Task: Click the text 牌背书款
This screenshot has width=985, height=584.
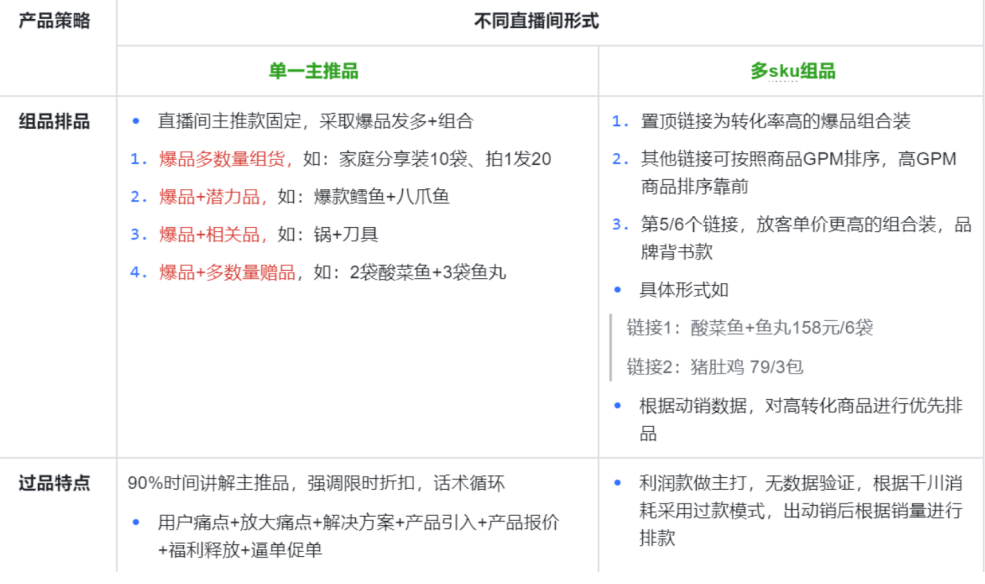Action: coord(677,252)
